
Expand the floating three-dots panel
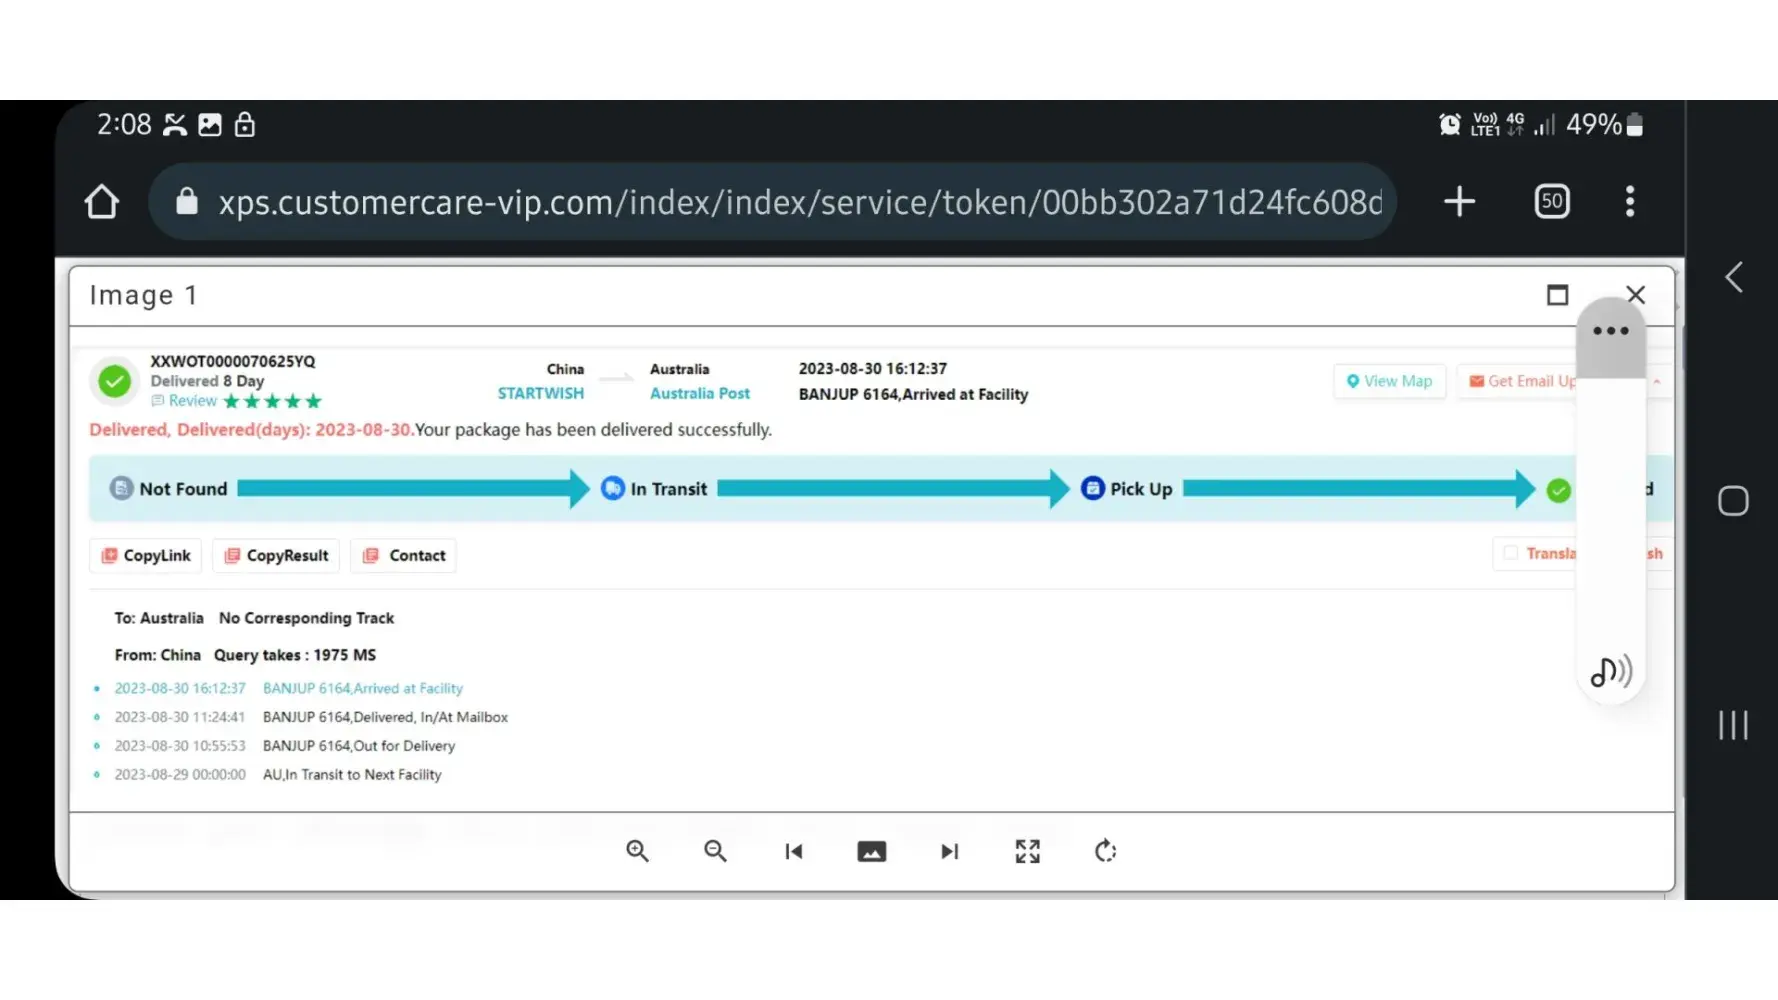1610,331
